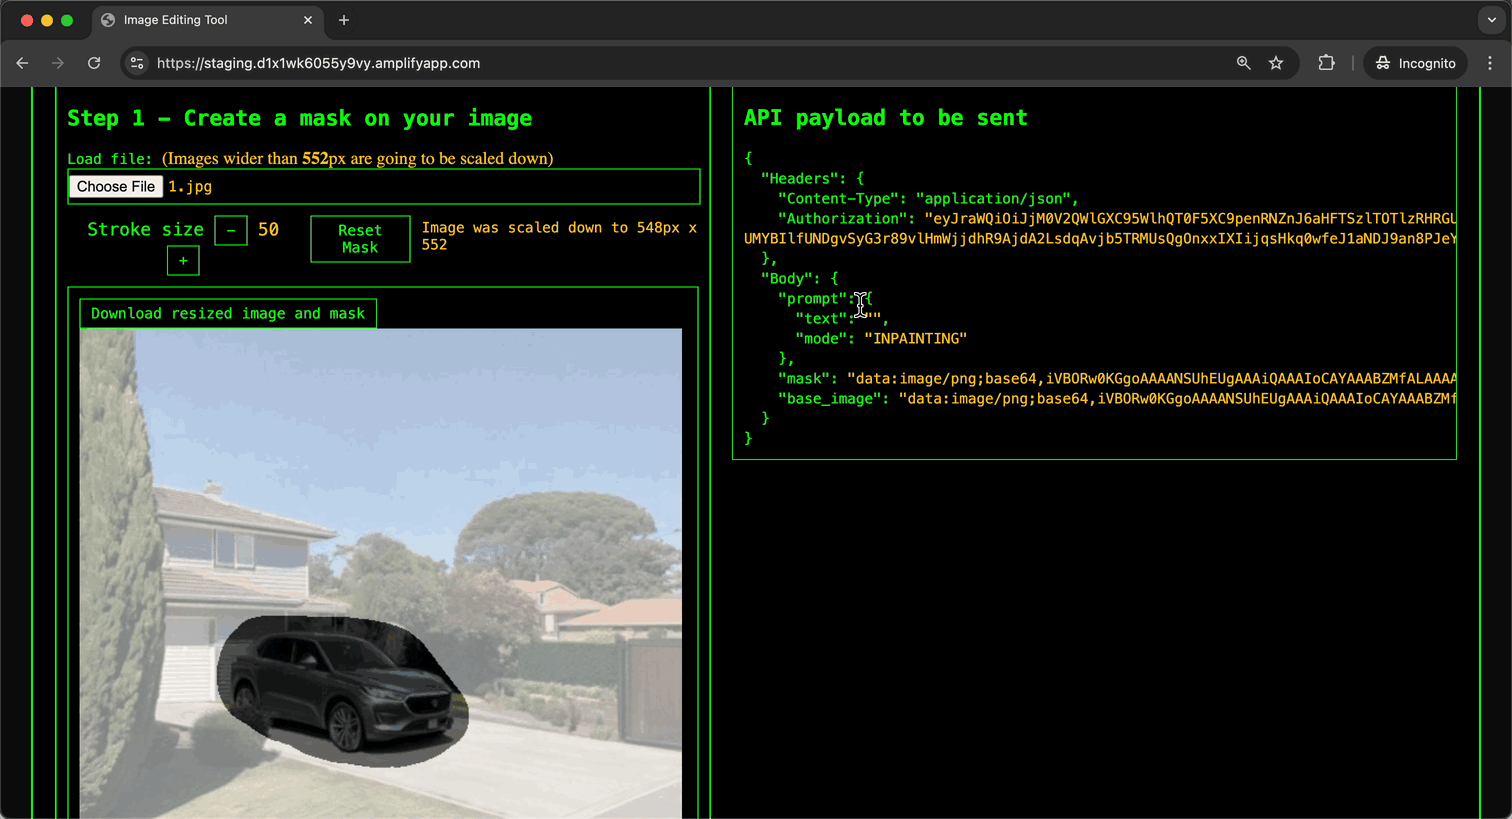Click the "INPAINTING" mode value
This screenshot has height=819, width=1512.
[x=915, y=338]
